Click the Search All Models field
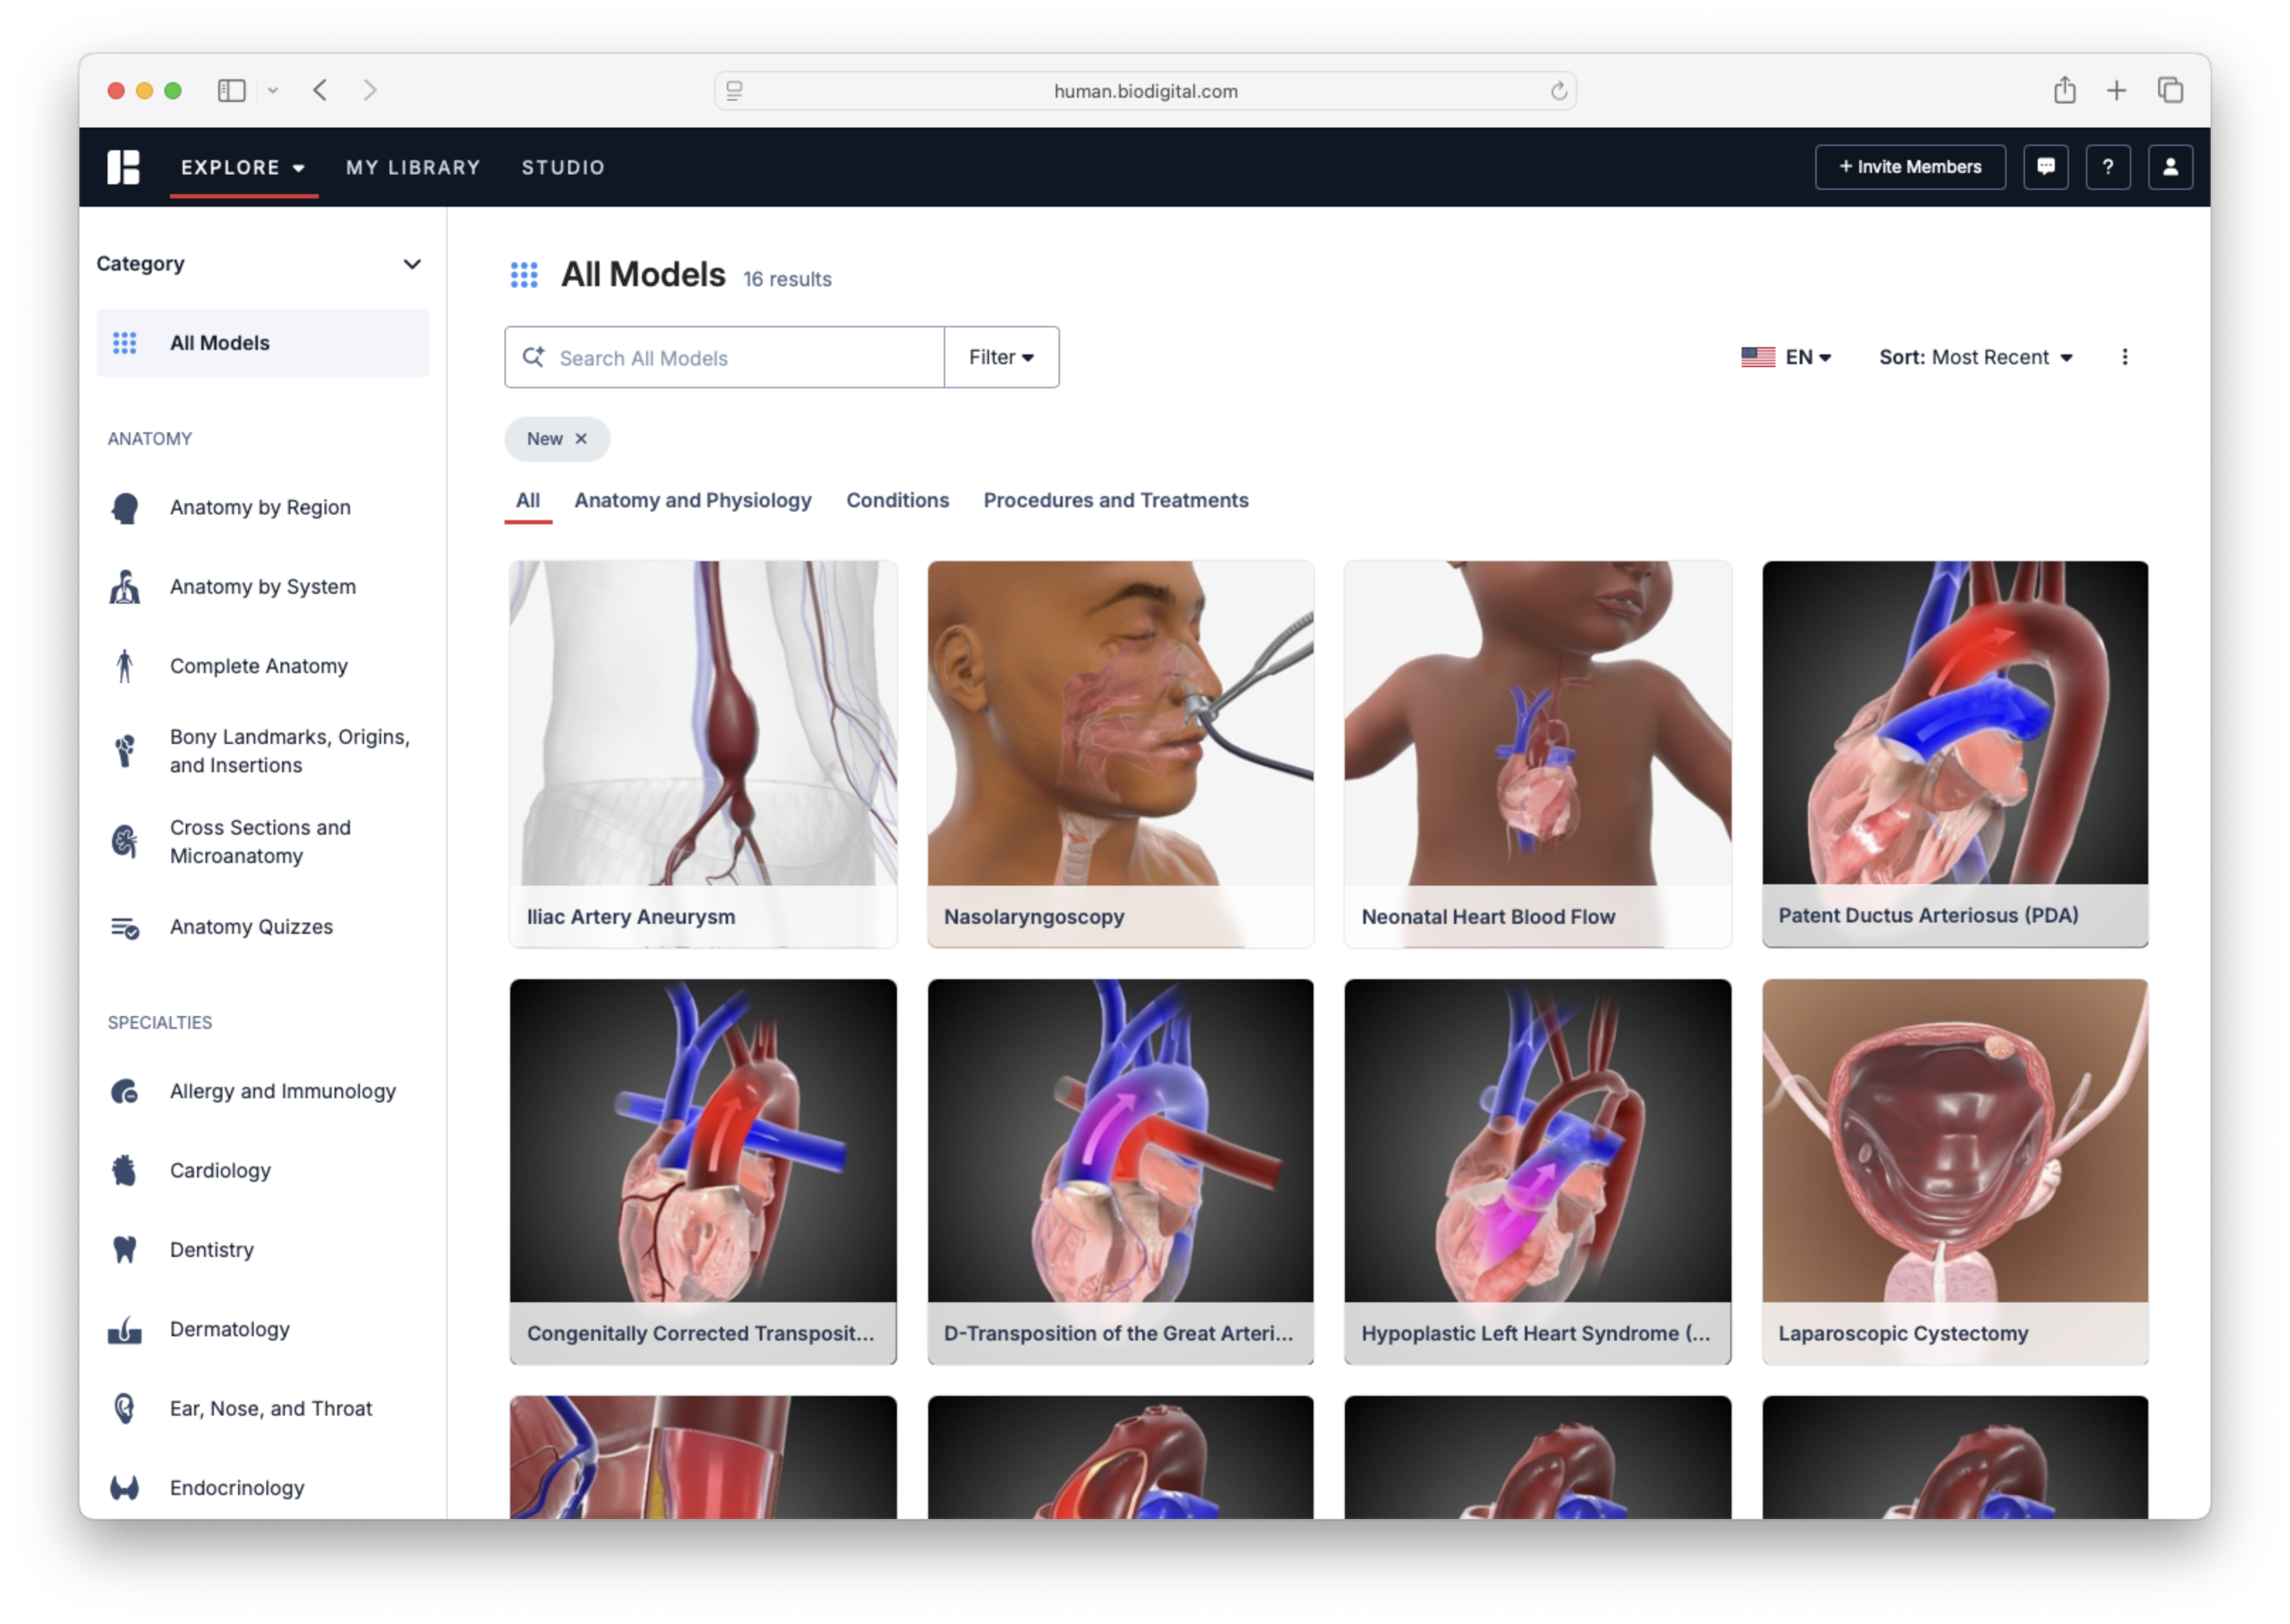Image resolution: width=2290 pixels, height=1624 pixels. pyautogui.click(x=725, y=357)
